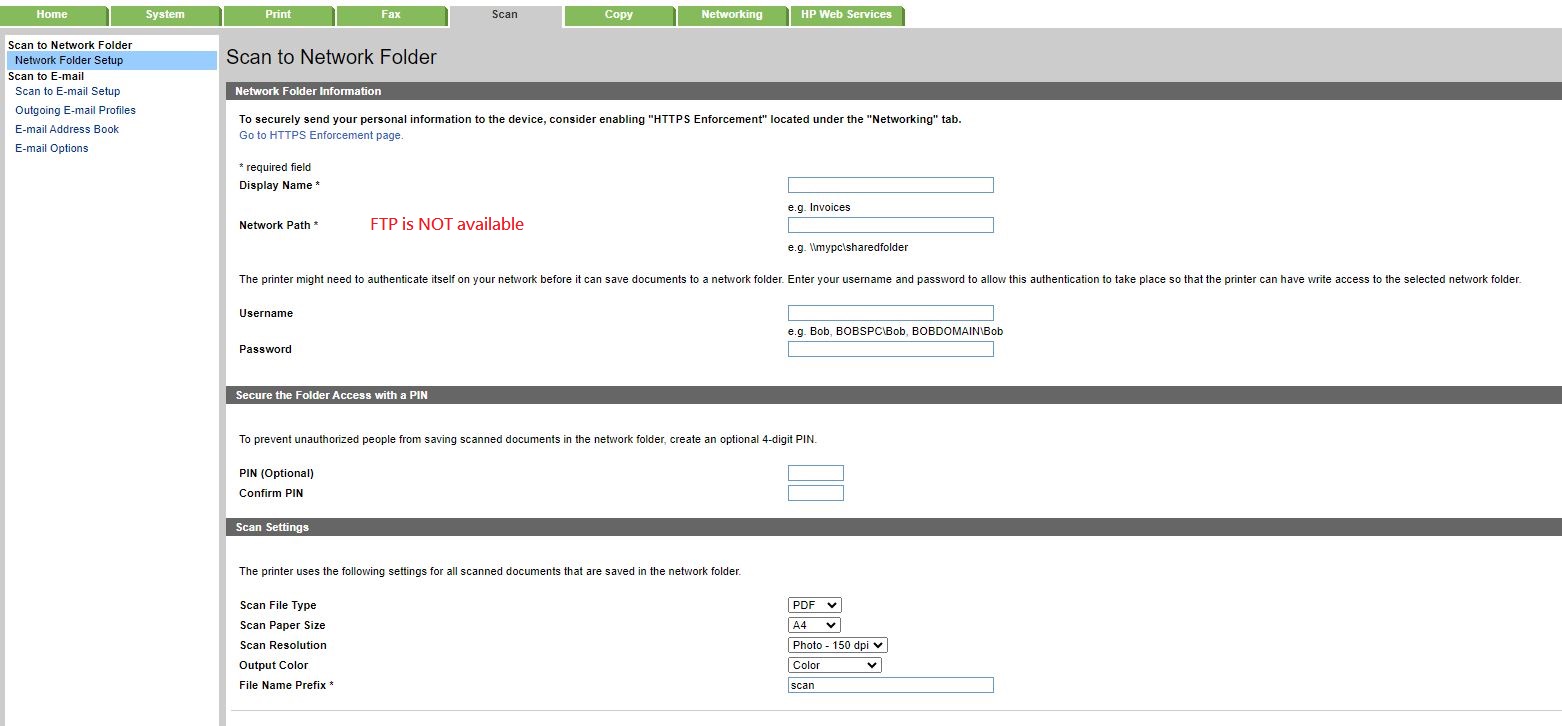Click the red FTP is NOT available text
This screenshot has width=1562, height=726.
tap(447, 224)
